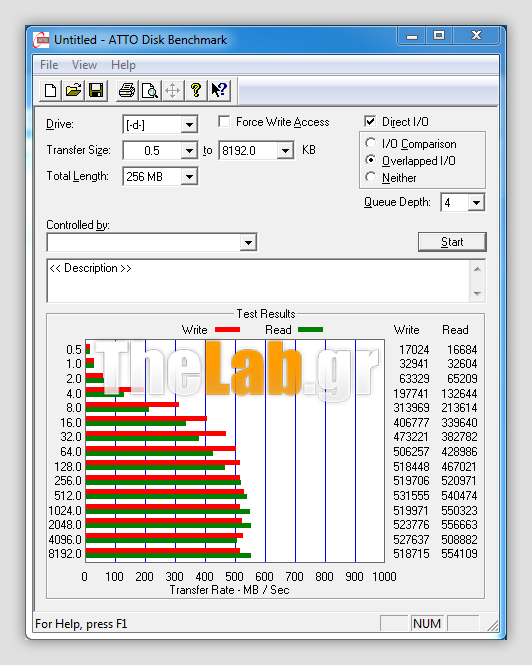Expand the Total Length 256 MB dropdown
This screenshot has width=532, height=665.
pyautogui.click(x=189, y=176)
